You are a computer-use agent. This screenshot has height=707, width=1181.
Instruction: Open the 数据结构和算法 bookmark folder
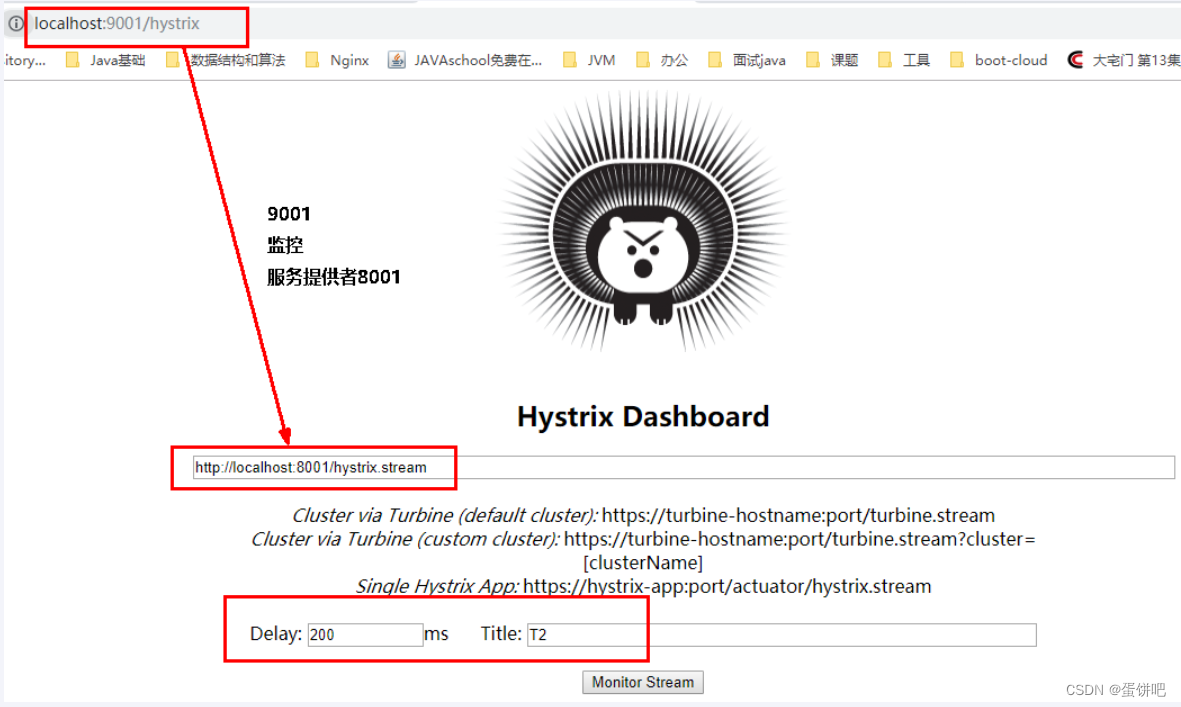226,60
